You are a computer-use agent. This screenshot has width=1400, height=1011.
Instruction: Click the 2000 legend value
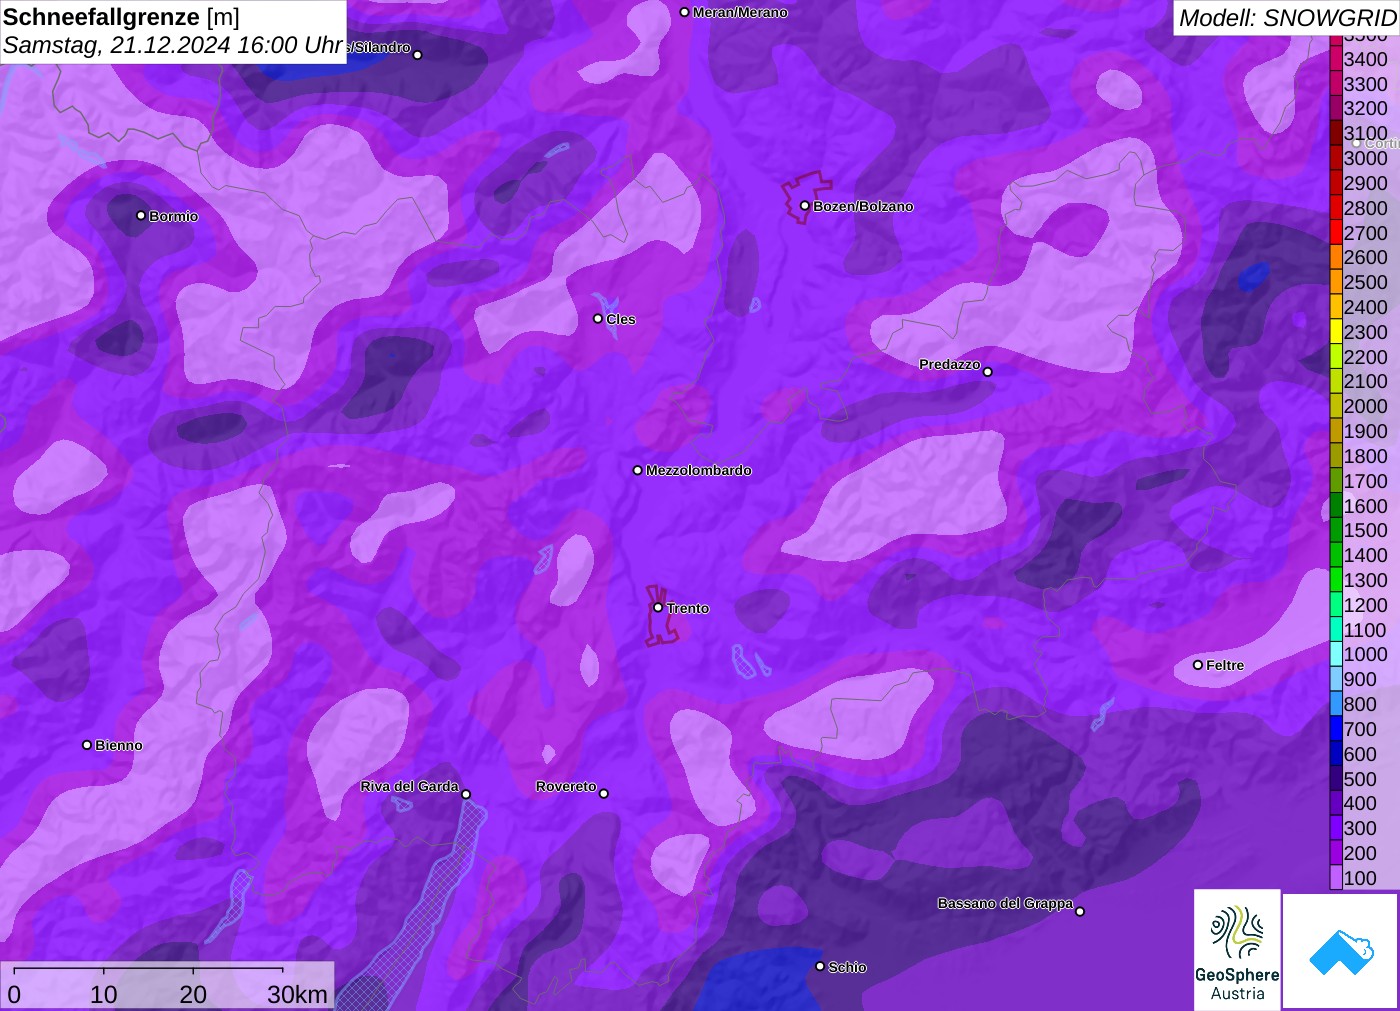click(1365, 406)
